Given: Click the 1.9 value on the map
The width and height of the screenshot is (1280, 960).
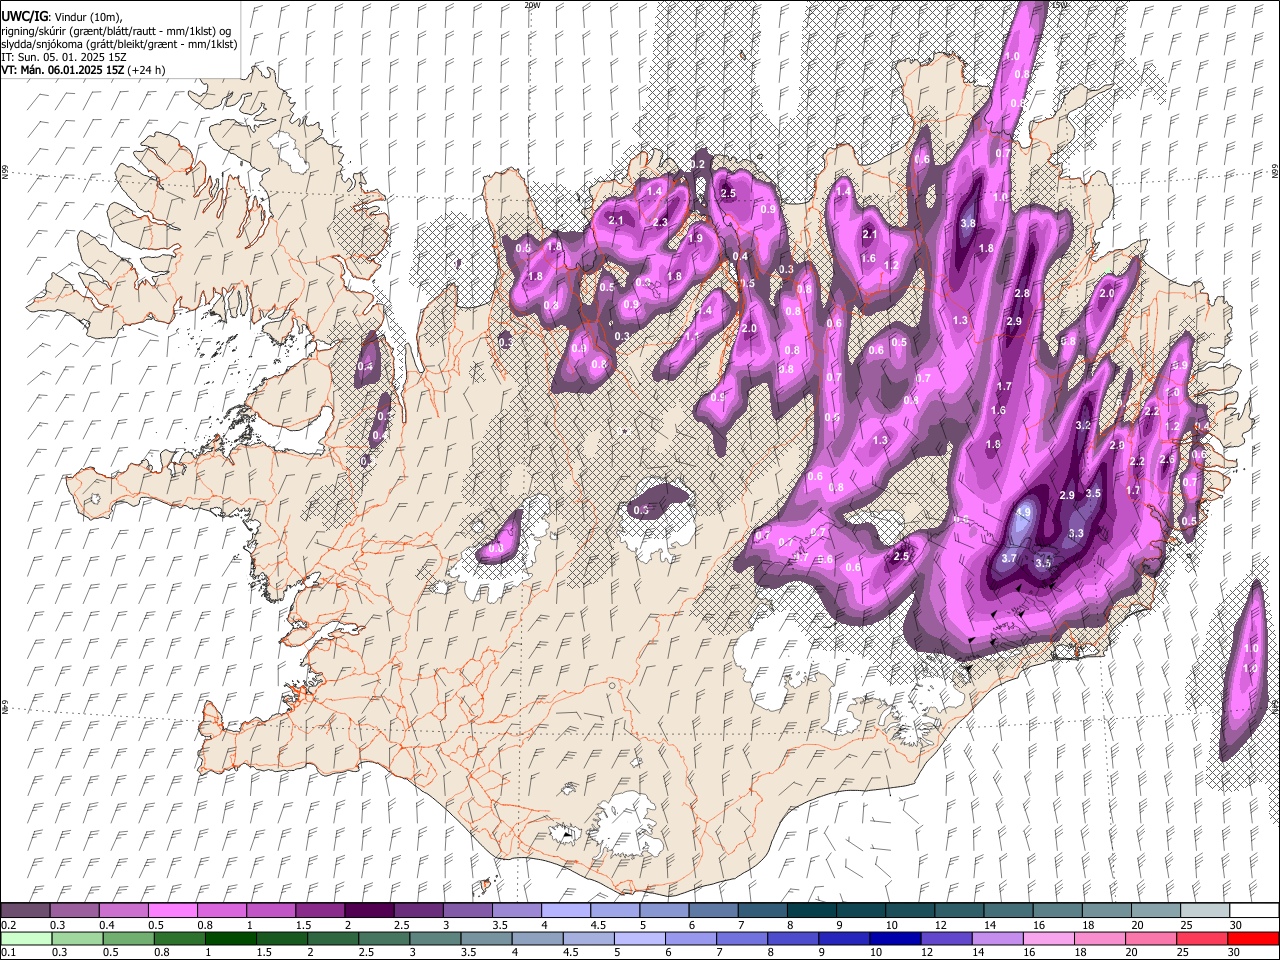Looking at the screenshot, I should pyautogui.click(x=695, y=238).
